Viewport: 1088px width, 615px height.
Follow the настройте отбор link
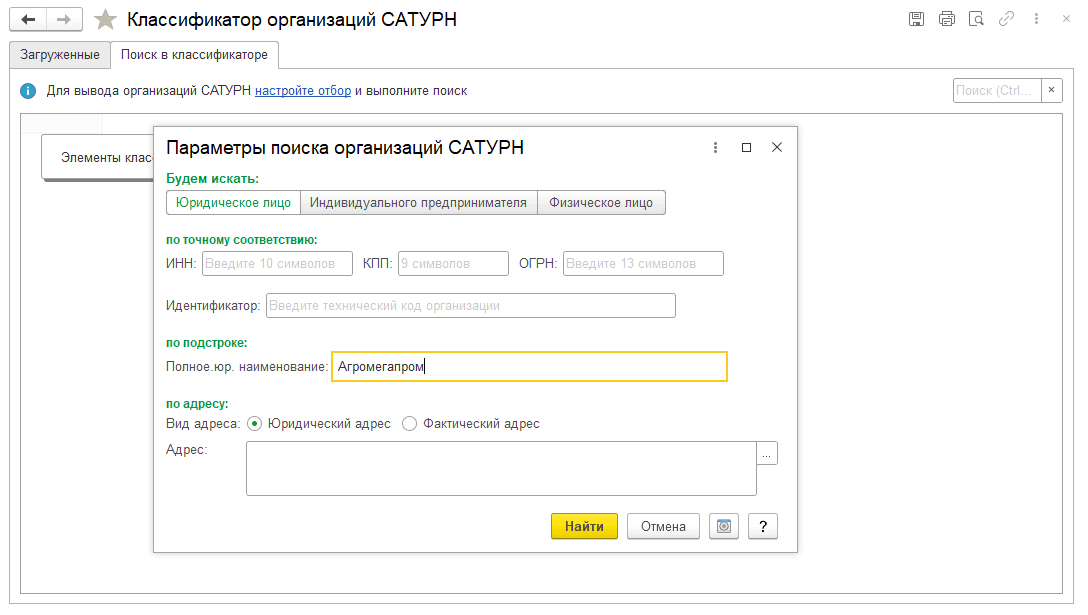click(302, 91)
